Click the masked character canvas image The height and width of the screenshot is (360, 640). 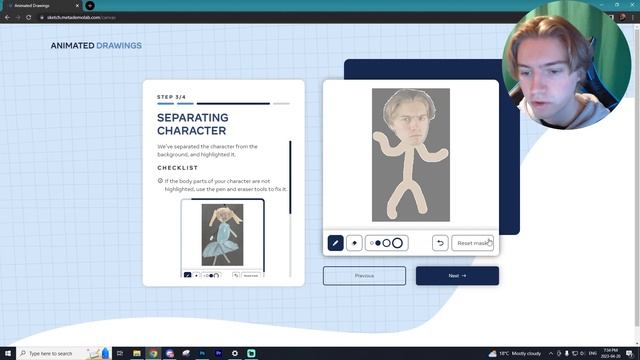tap(411, 155)
